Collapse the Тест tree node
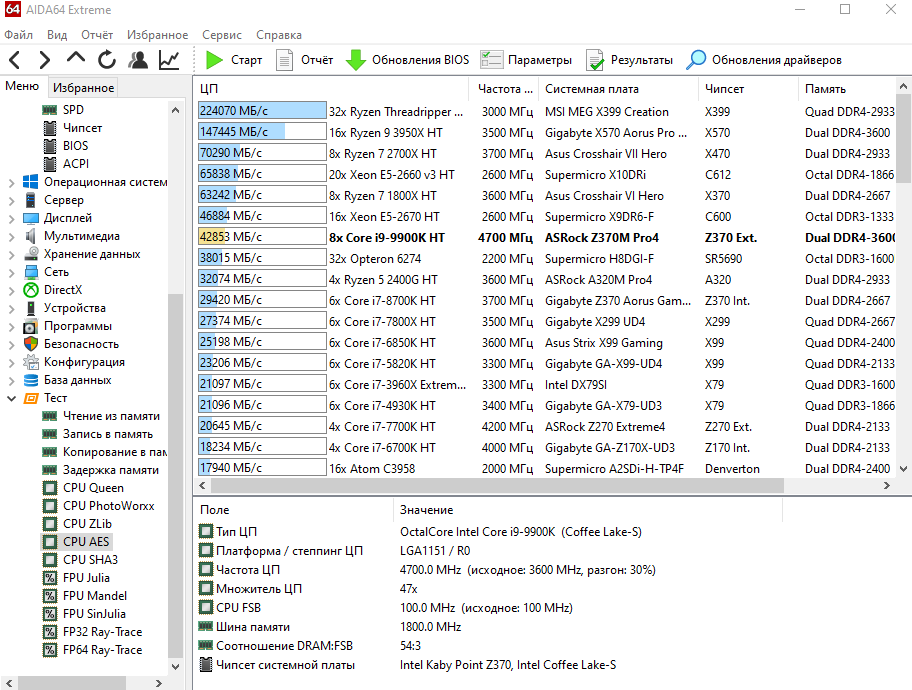 (11, 398)
